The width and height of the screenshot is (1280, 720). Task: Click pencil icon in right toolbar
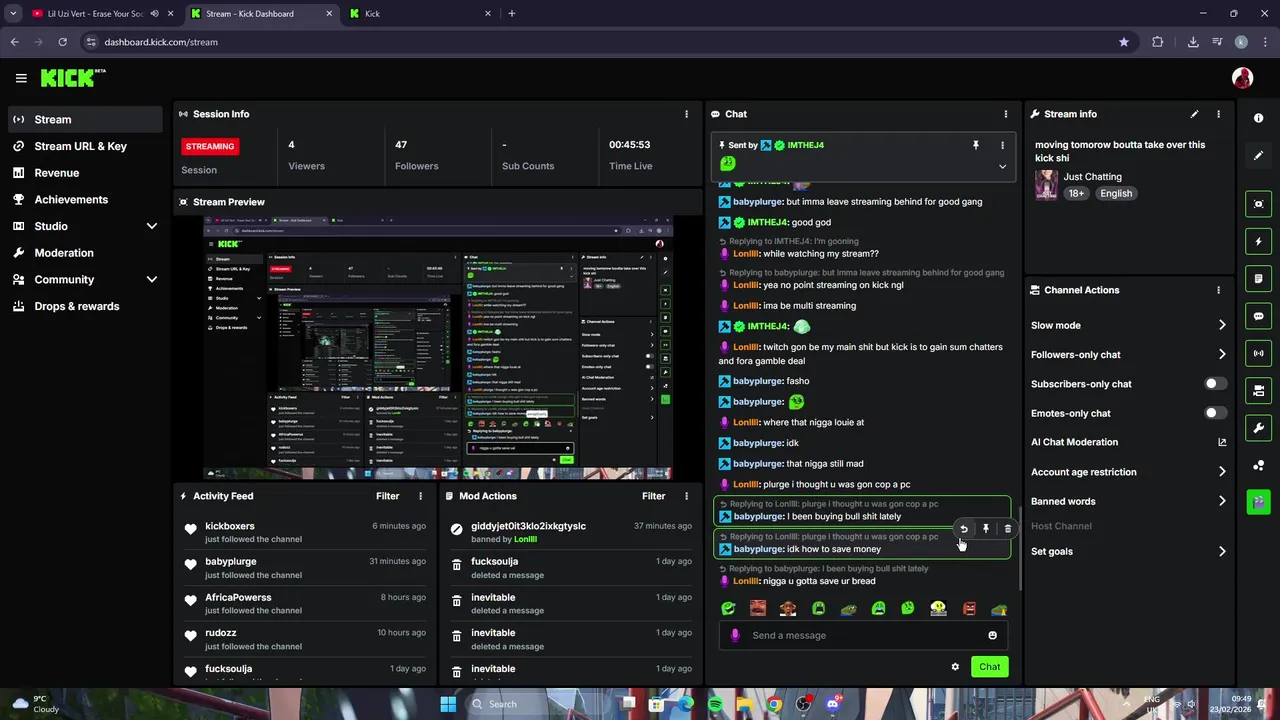[1259, 156]
